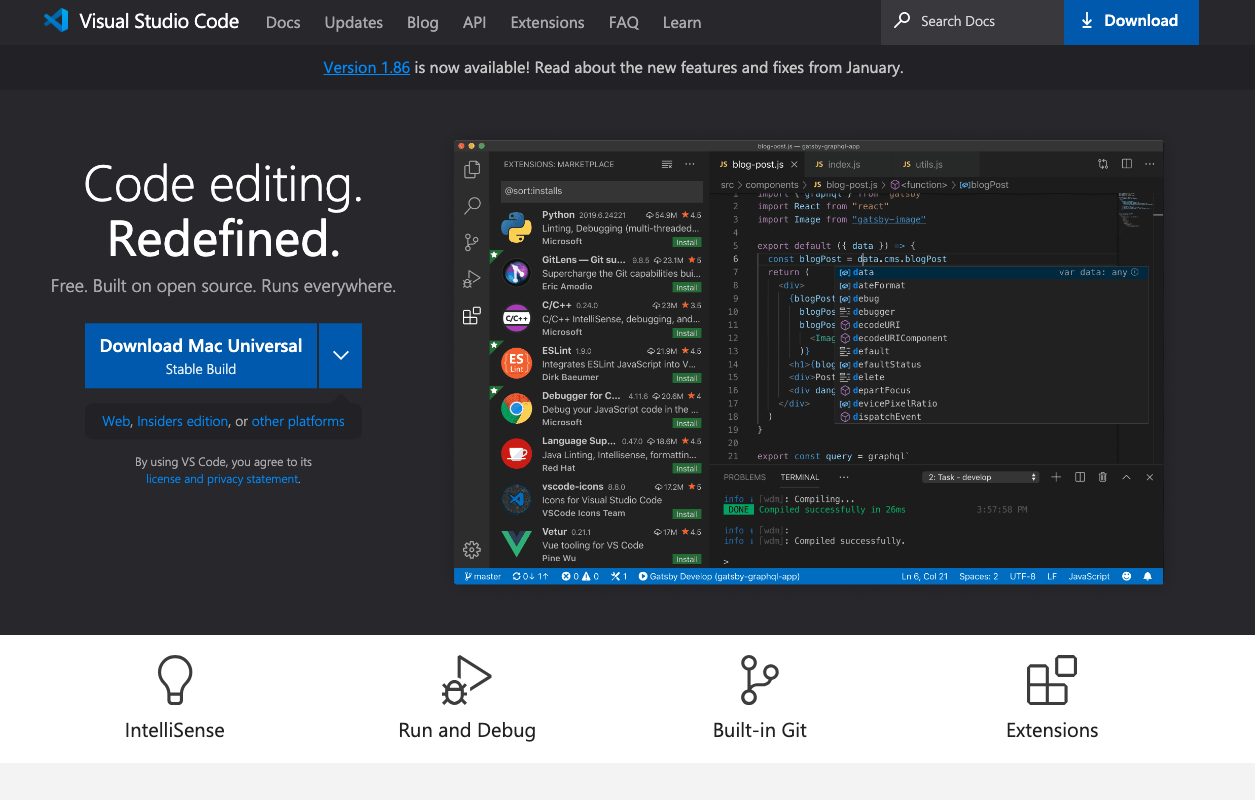The width and height of the screenshot is (1255, 800).
Task: Click the @sort:installs extension search box
Action: pyautogui.click(x=602, y=190)
